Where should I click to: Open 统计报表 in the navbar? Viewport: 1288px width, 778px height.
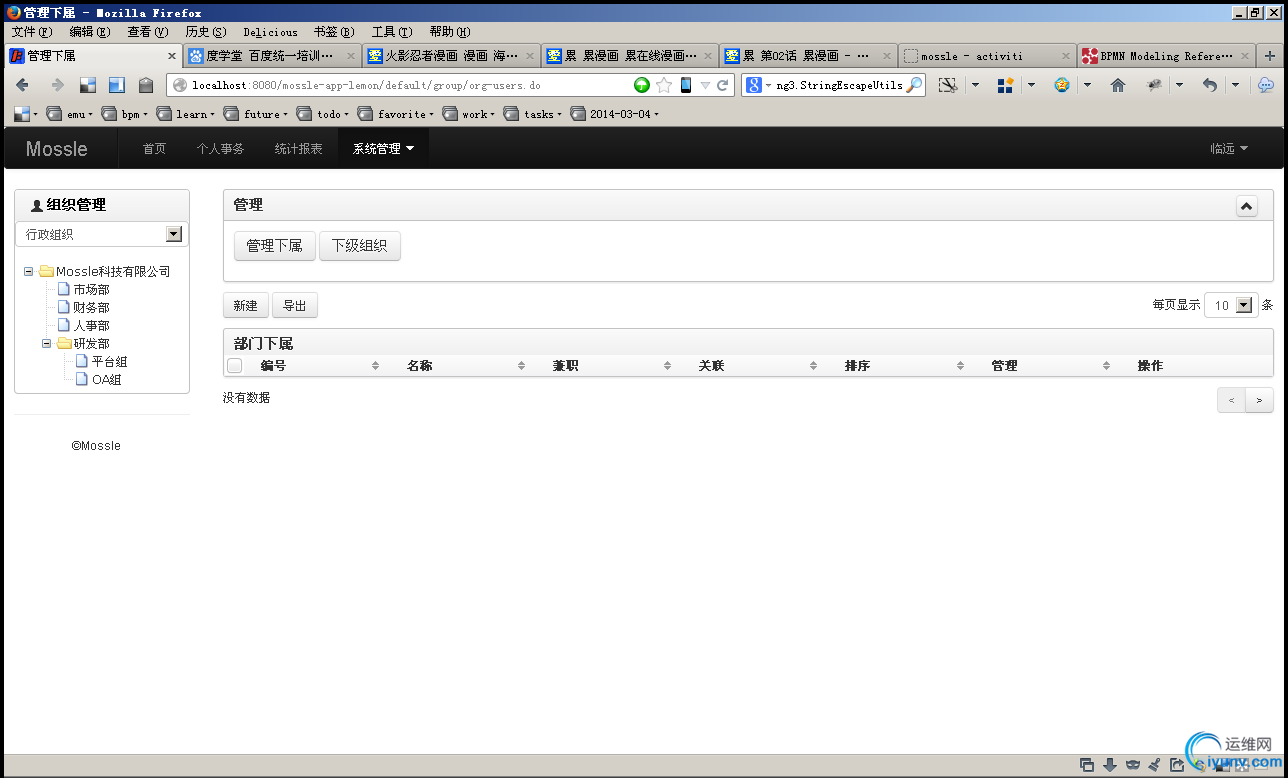pyautogui.click(x=299, y=149)
